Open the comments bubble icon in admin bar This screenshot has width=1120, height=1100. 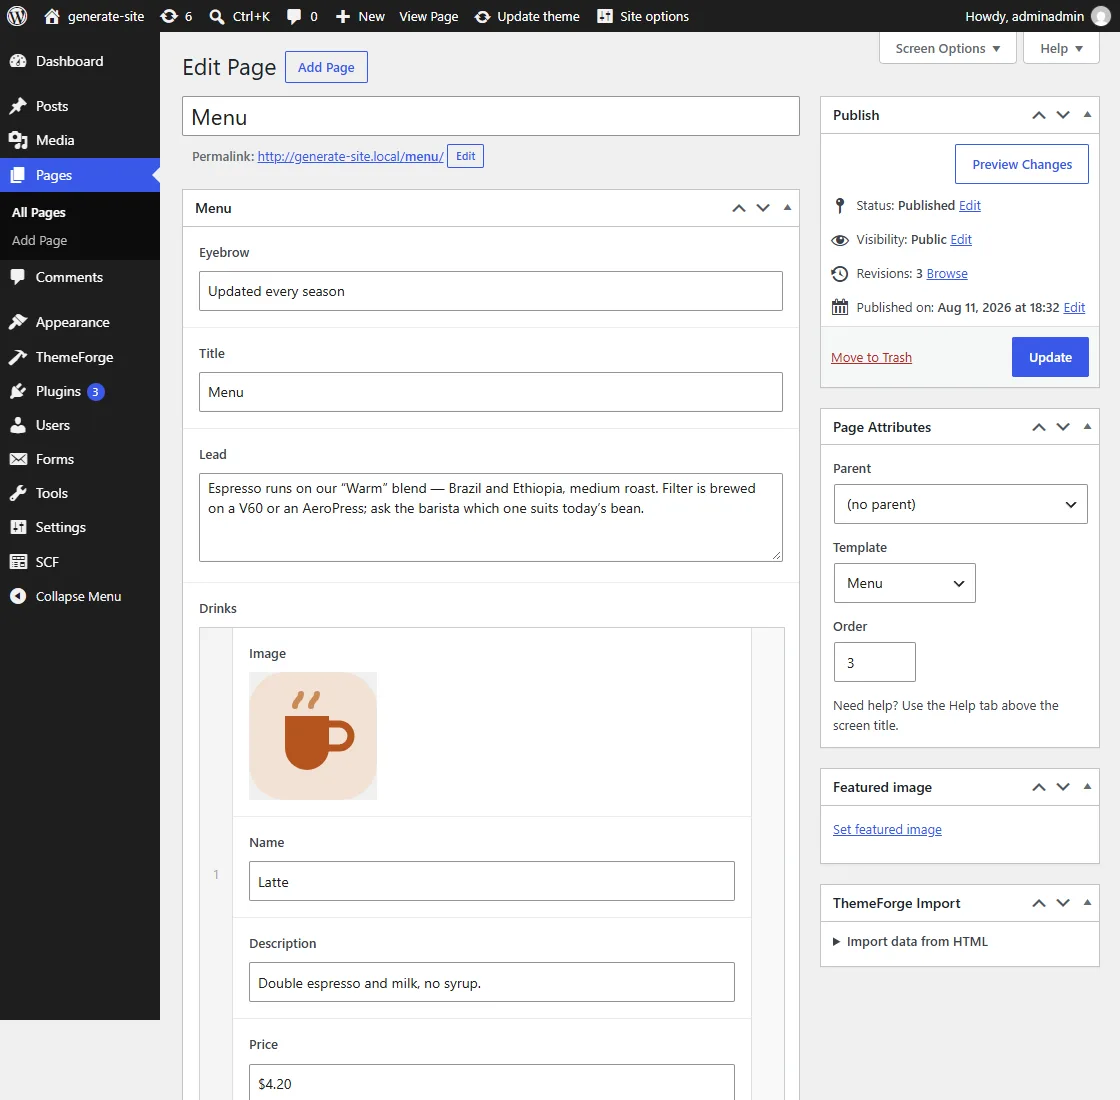point(294,16)
